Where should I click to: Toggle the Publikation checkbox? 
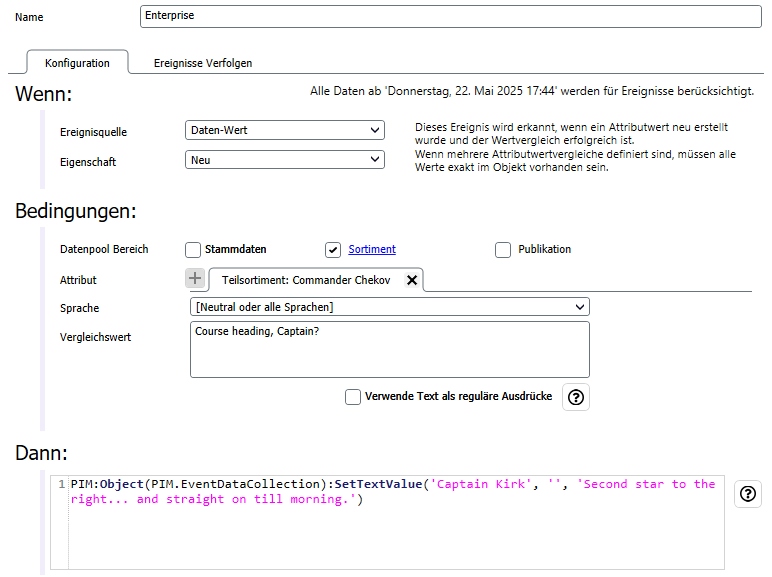[503, 250]
